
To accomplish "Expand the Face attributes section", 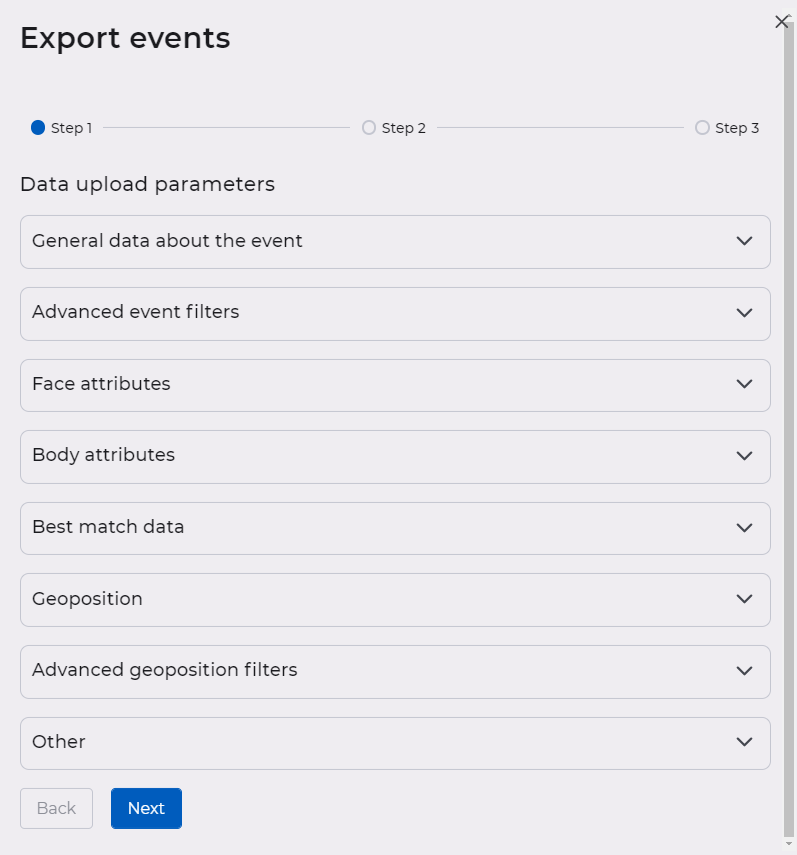I will point(396,385).
